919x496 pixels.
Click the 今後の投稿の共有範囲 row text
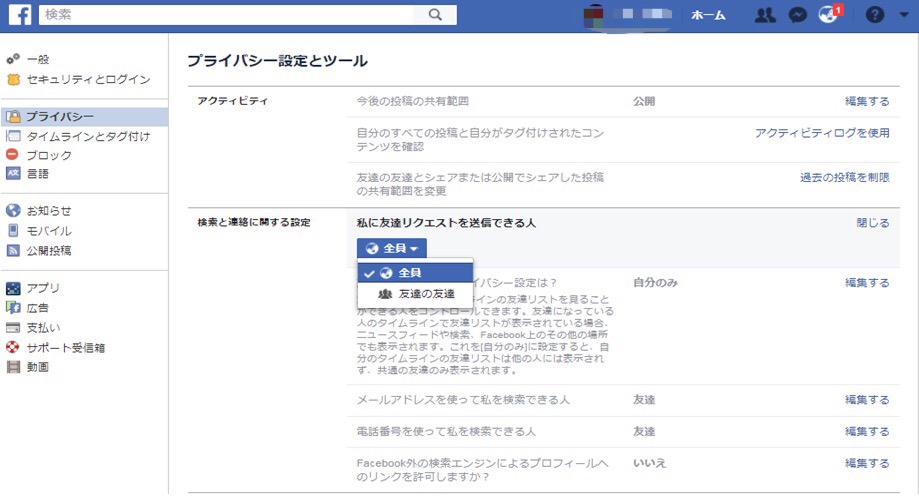[x=413, y=101]
